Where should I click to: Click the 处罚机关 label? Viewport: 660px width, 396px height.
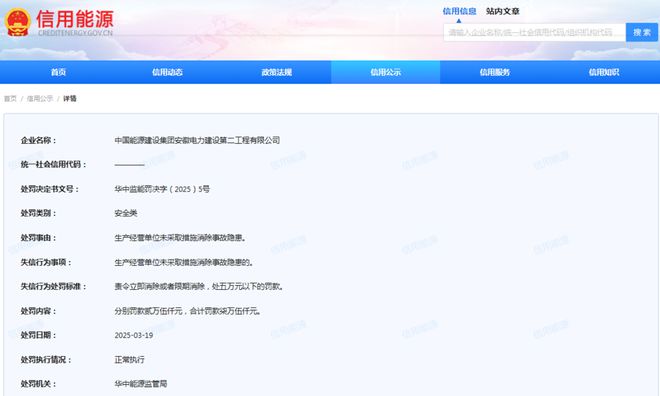(38, 384)
